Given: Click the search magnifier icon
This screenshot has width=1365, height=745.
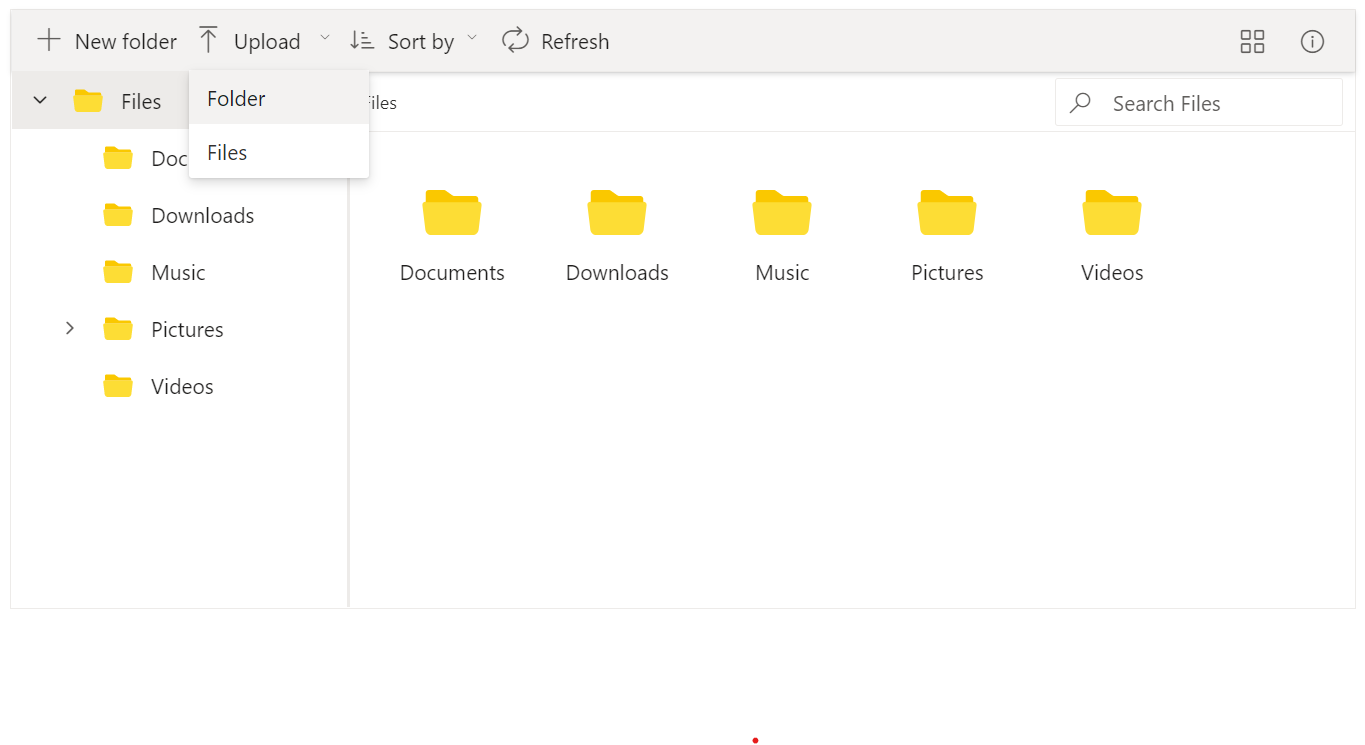Looking at the screenshot, I should pos(1080,103).
